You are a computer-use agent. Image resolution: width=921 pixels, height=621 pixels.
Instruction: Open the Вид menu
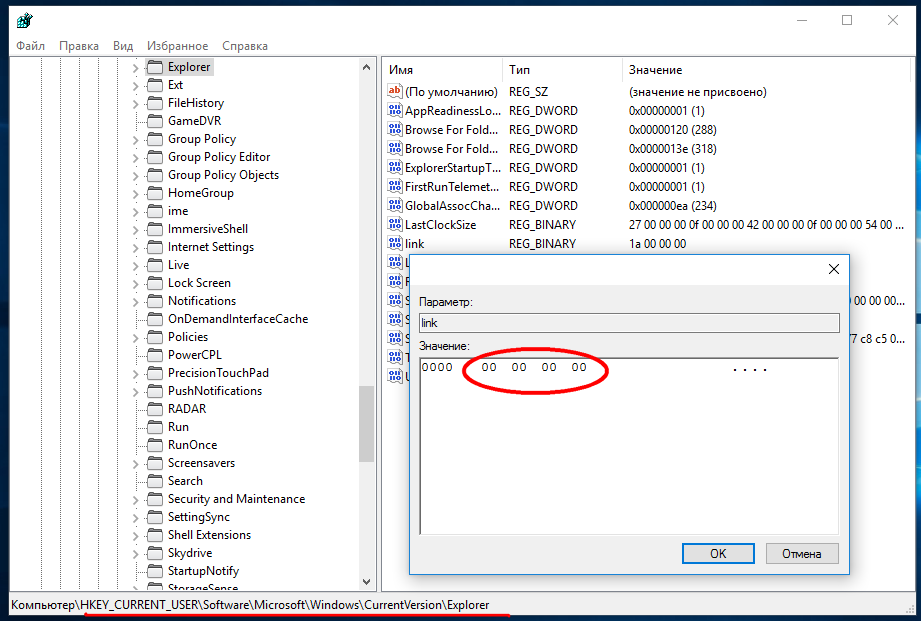click(123, 46)
